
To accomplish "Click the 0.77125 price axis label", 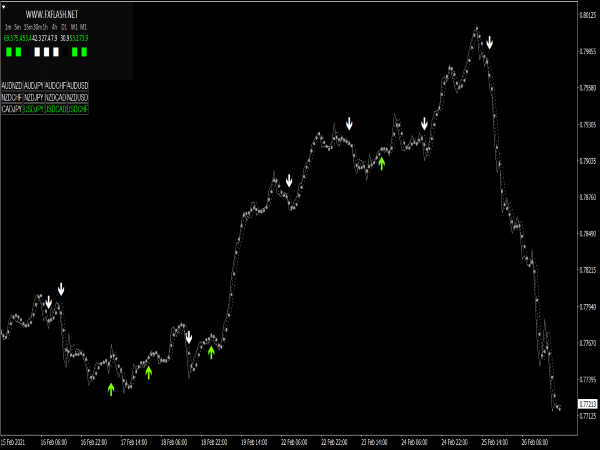I will (x=588, y=416).
